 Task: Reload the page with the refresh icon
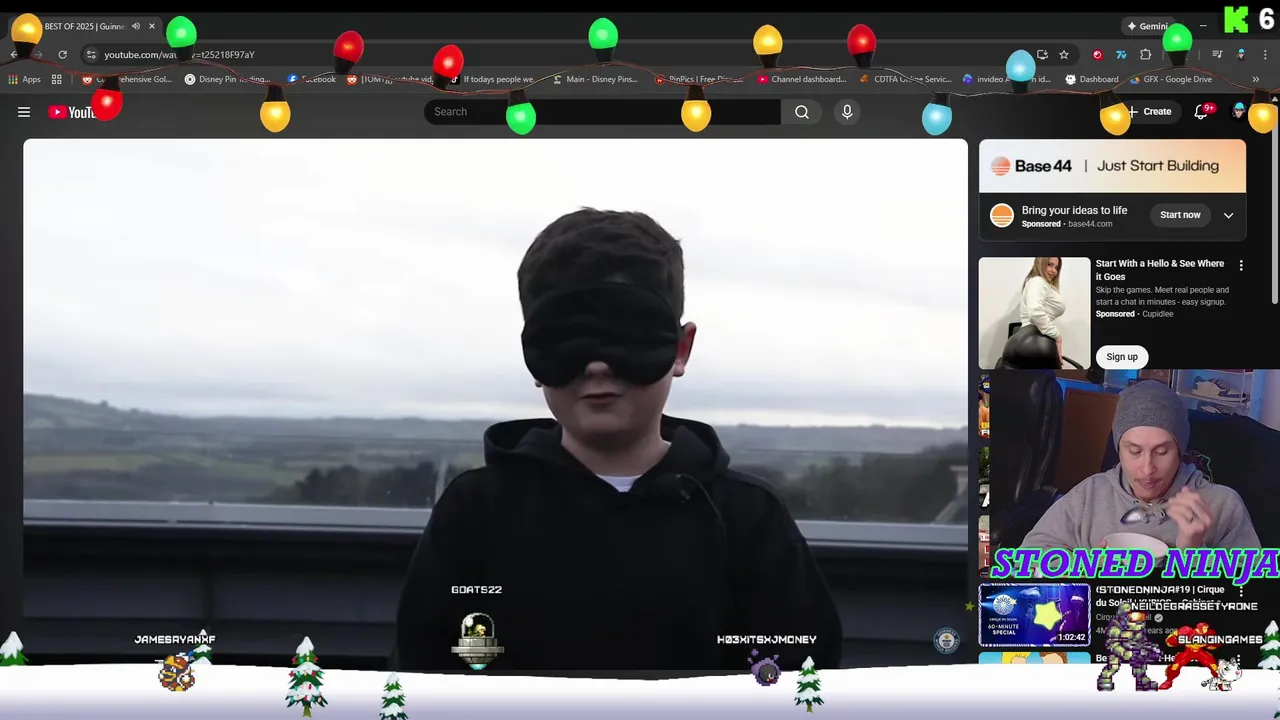(x=62, y=55)
